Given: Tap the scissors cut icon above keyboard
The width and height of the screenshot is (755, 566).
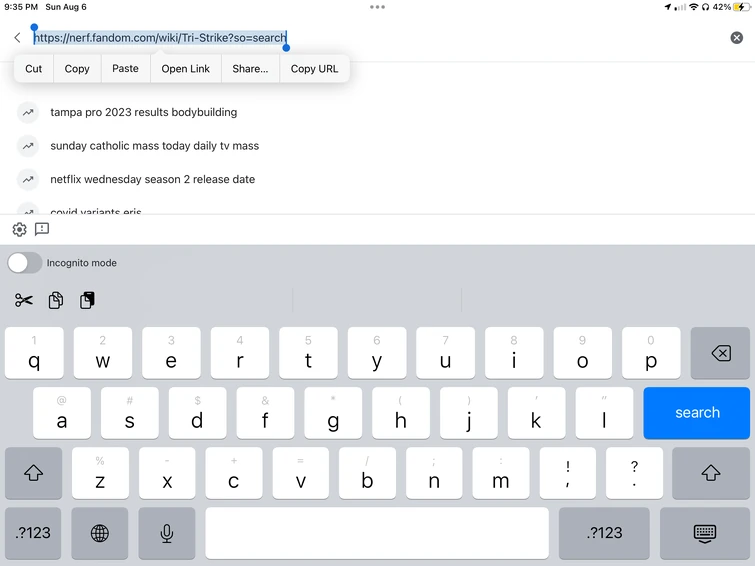Looking at the screenshot, I should pos(24,300).
